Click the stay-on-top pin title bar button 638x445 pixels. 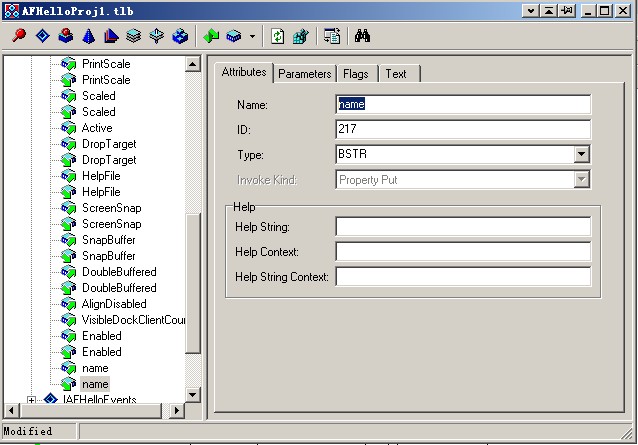click(567, 11)
